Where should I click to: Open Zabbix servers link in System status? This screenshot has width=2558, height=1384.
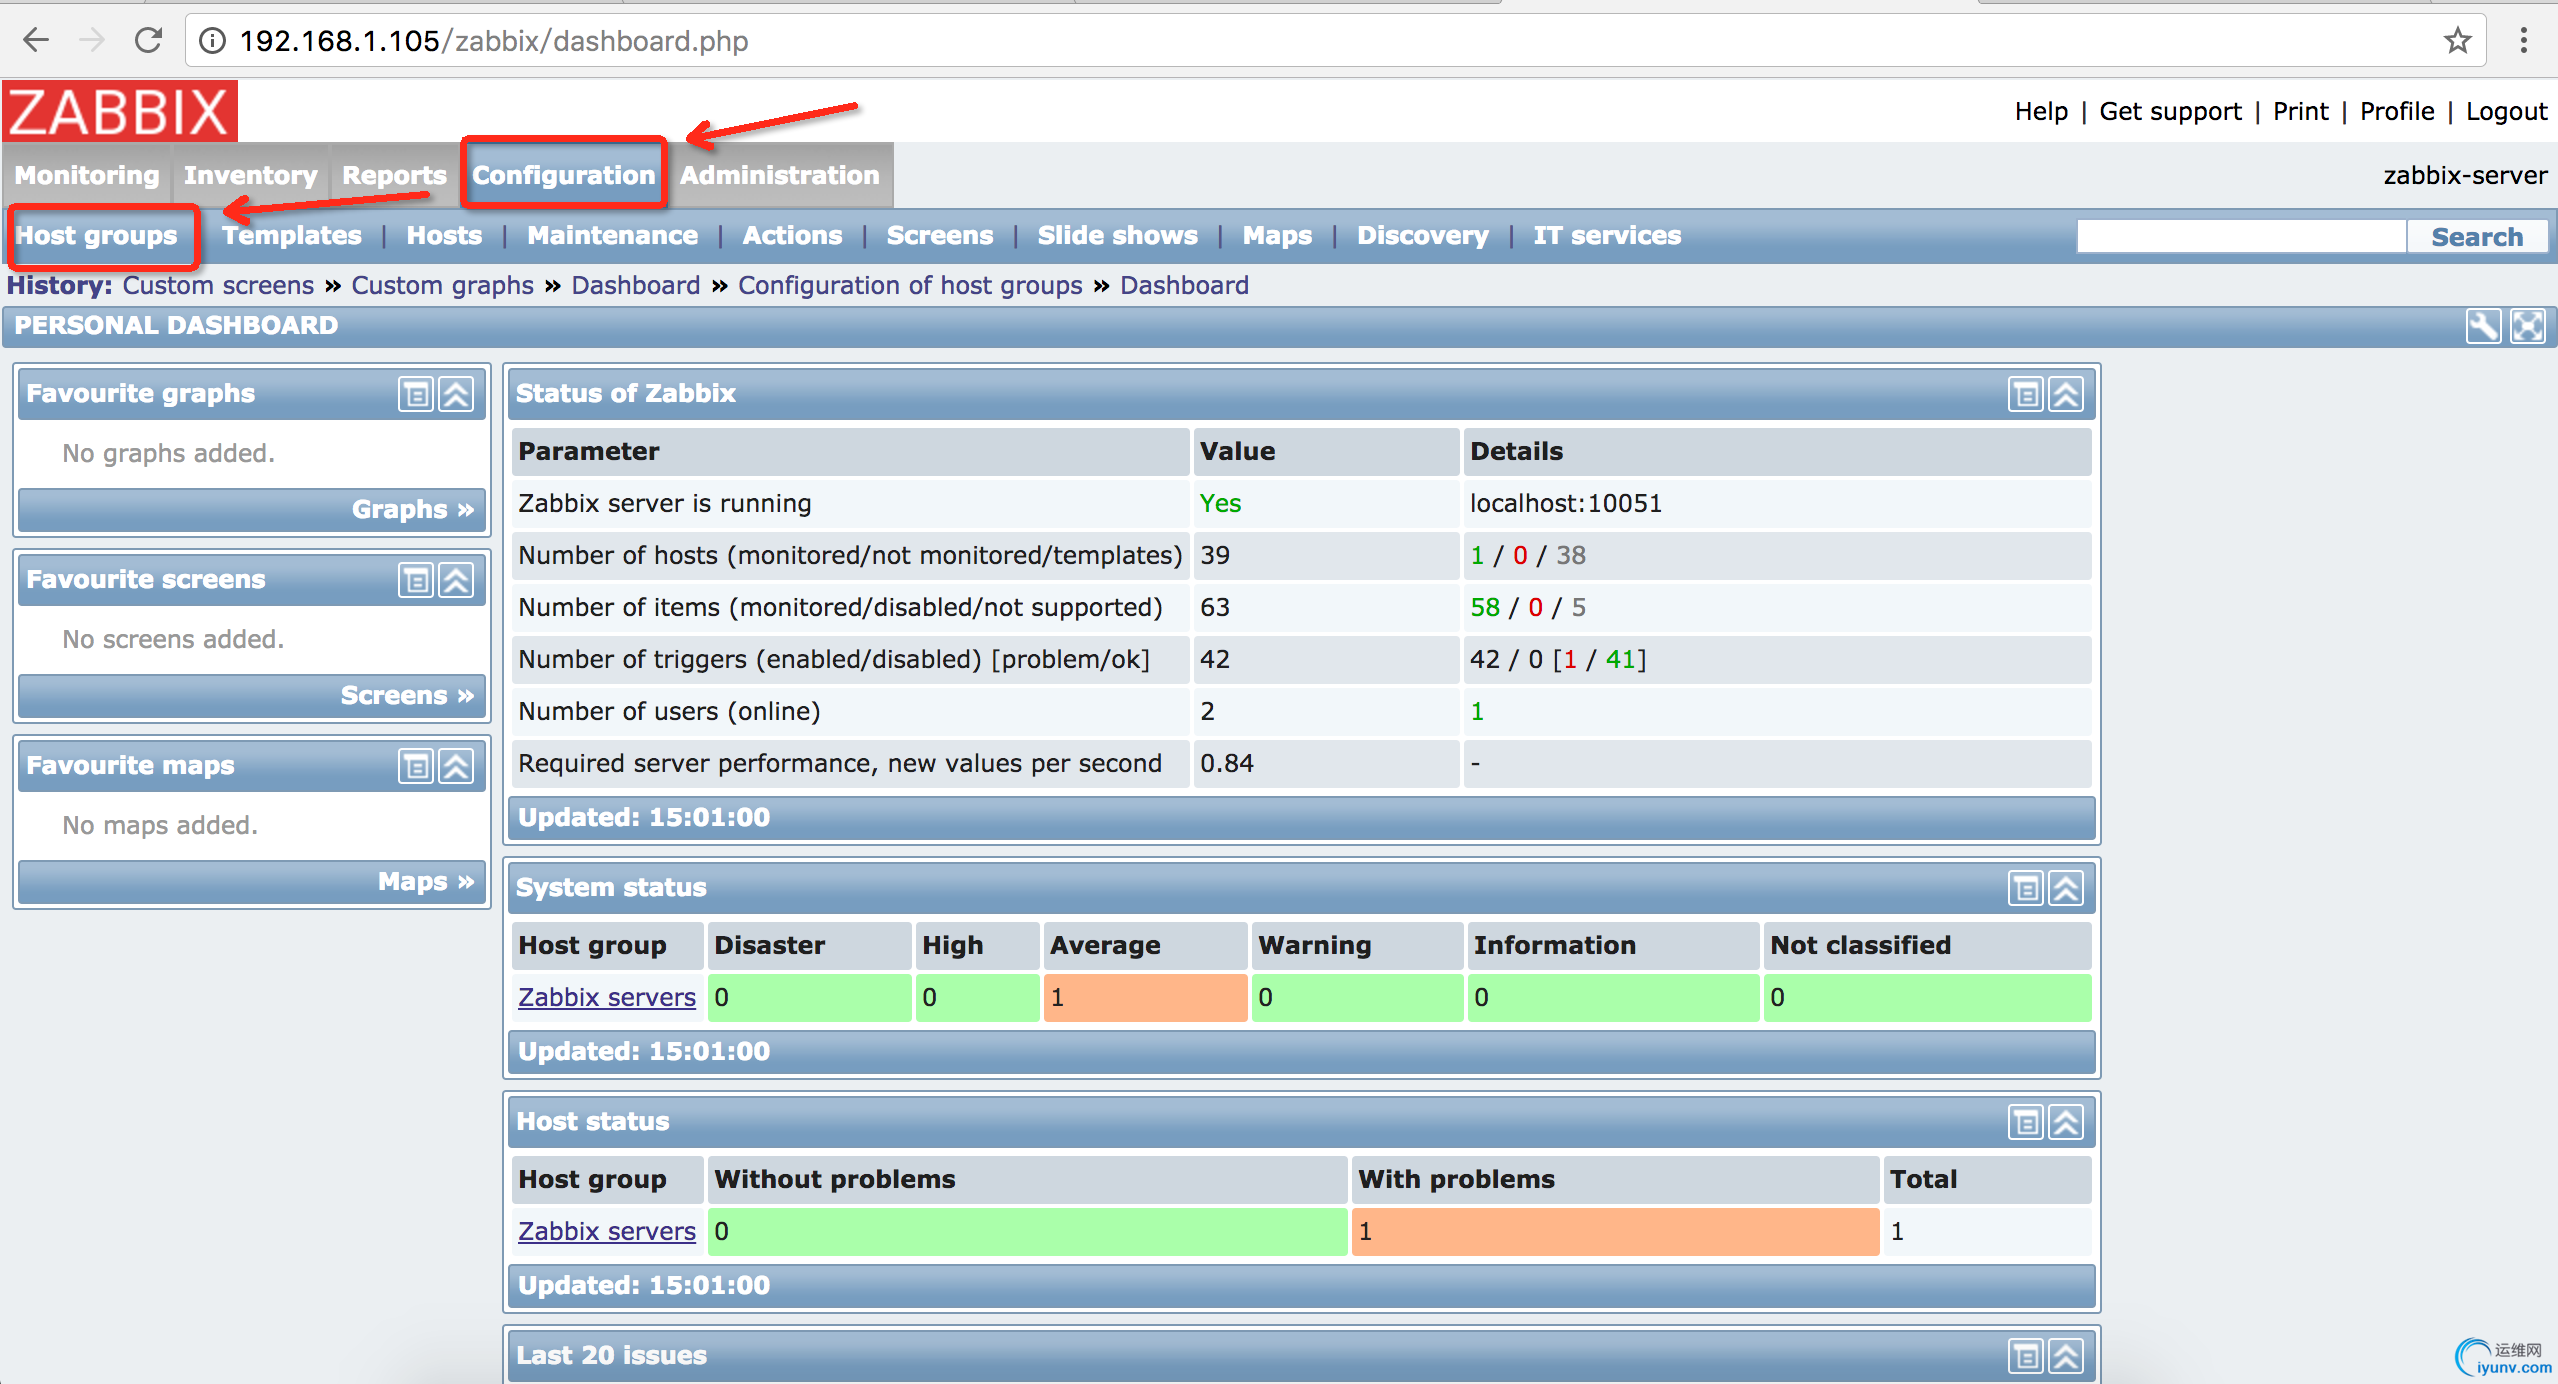[x=606, y=998]
